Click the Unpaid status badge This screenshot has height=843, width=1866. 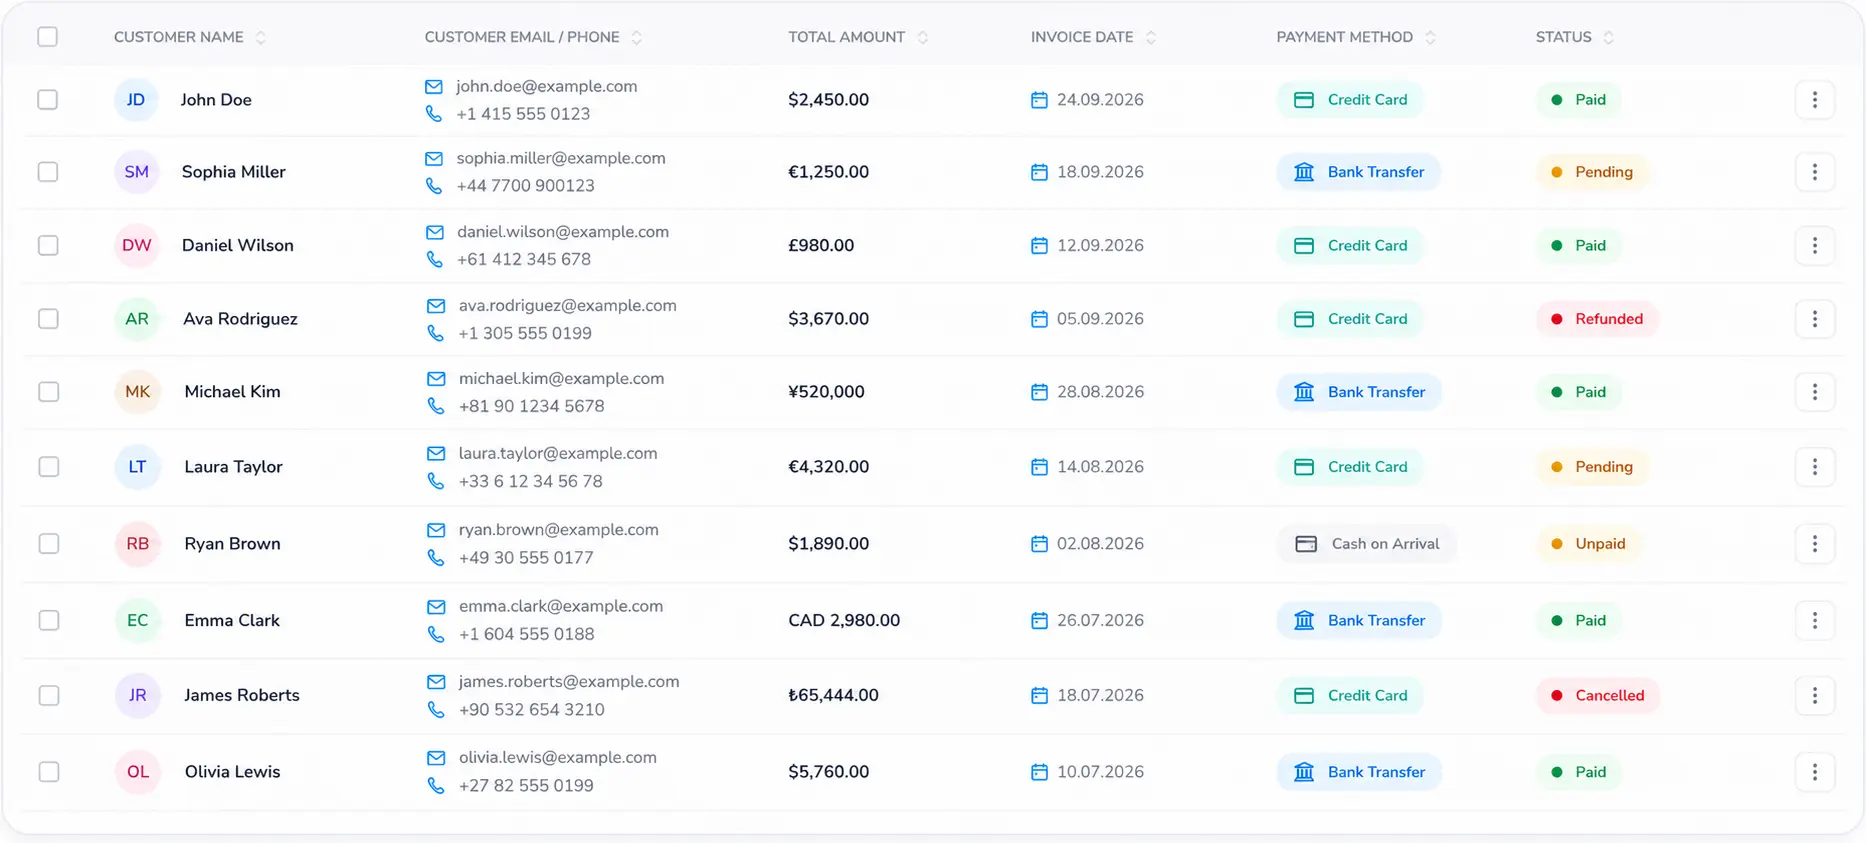pyautogui.click(x=1589, y=544)
